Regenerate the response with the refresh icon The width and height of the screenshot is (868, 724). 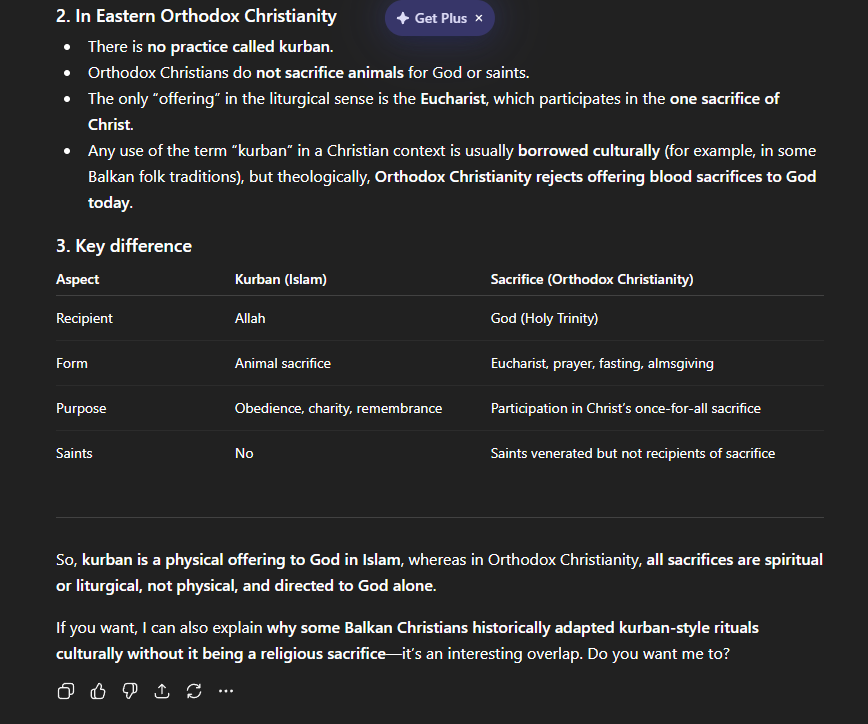194,691
